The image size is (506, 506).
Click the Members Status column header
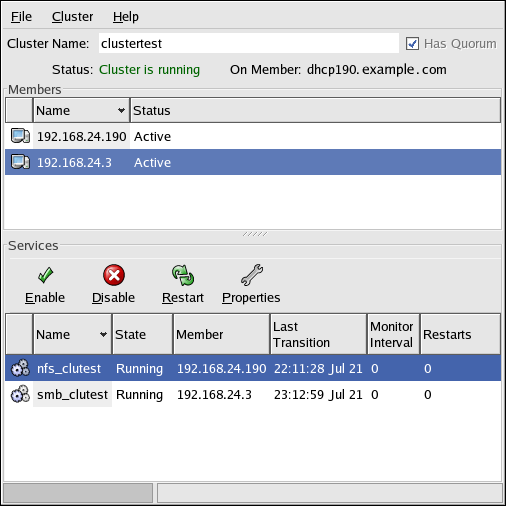315,110
